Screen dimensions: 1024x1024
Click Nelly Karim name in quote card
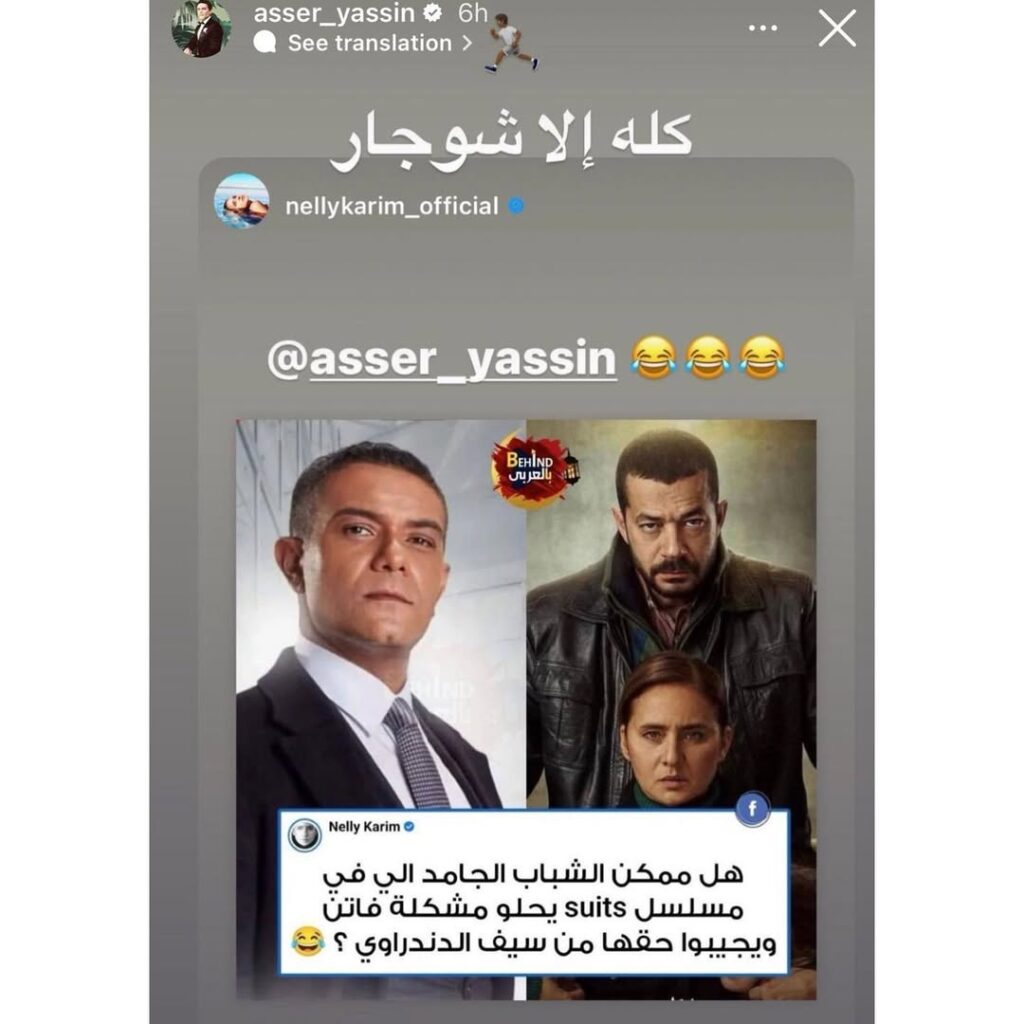(364, 827)
